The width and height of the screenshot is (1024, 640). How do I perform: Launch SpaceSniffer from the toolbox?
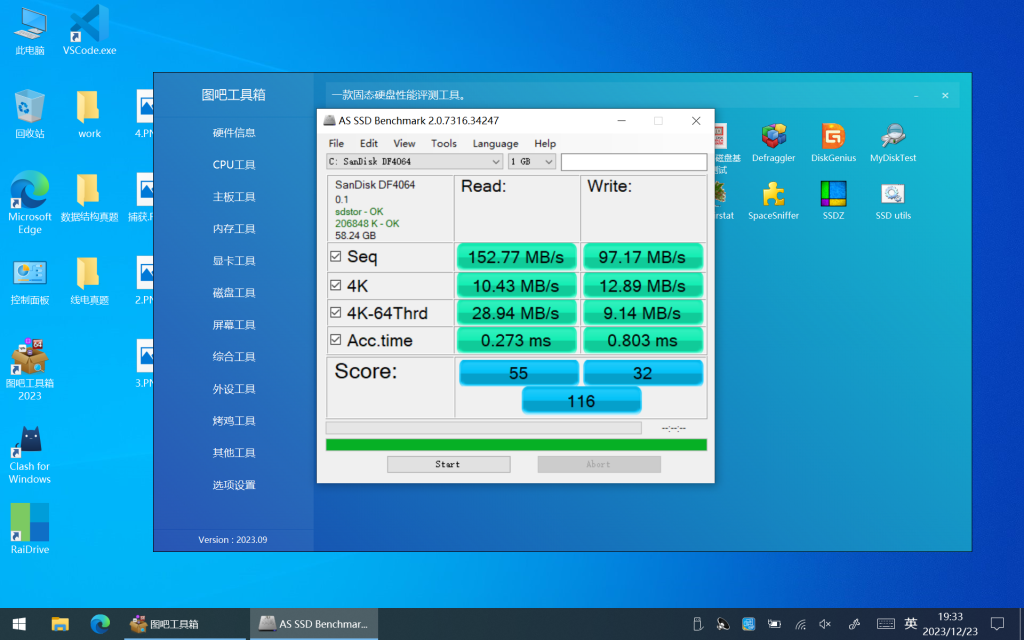pyautogui.click(x=773, y=200)
